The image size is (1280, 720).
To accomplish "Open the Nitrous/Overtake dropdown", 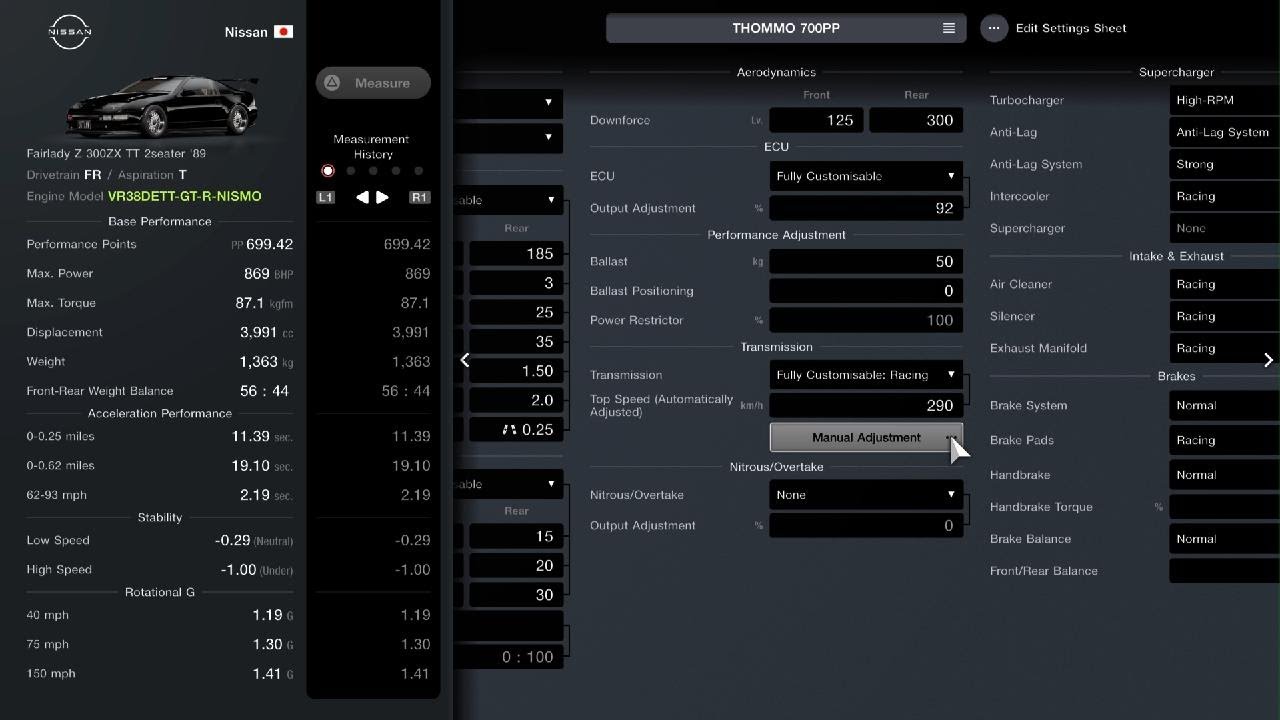I will [x=866, y=495].
